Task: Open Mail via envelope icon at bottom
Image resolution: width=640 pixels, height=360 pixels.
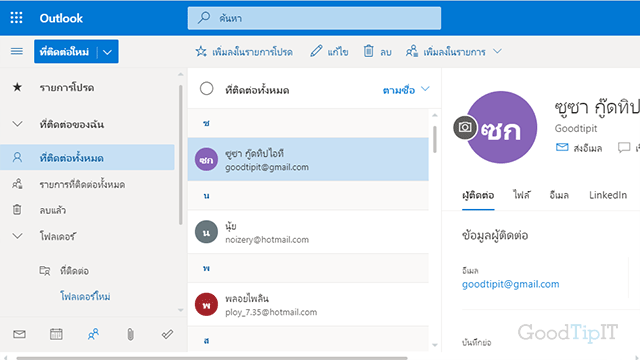Action: click(x=19, y=335)
